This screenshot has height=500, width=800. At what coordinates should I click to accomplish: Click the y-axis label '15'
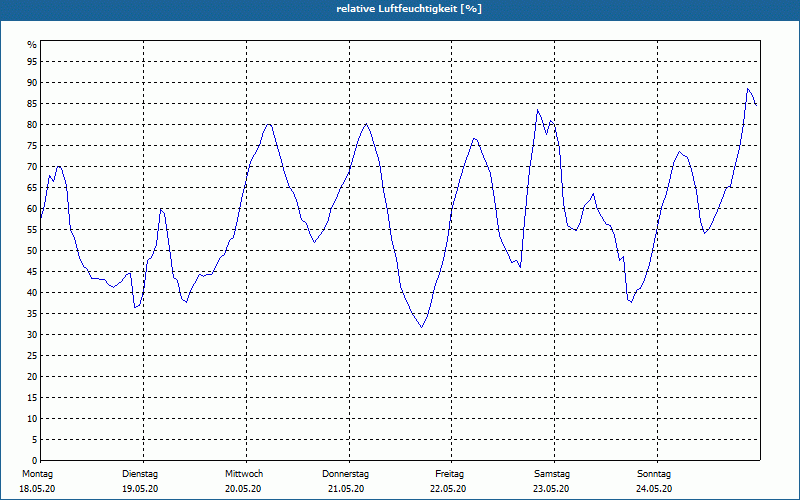click(32, 397)
